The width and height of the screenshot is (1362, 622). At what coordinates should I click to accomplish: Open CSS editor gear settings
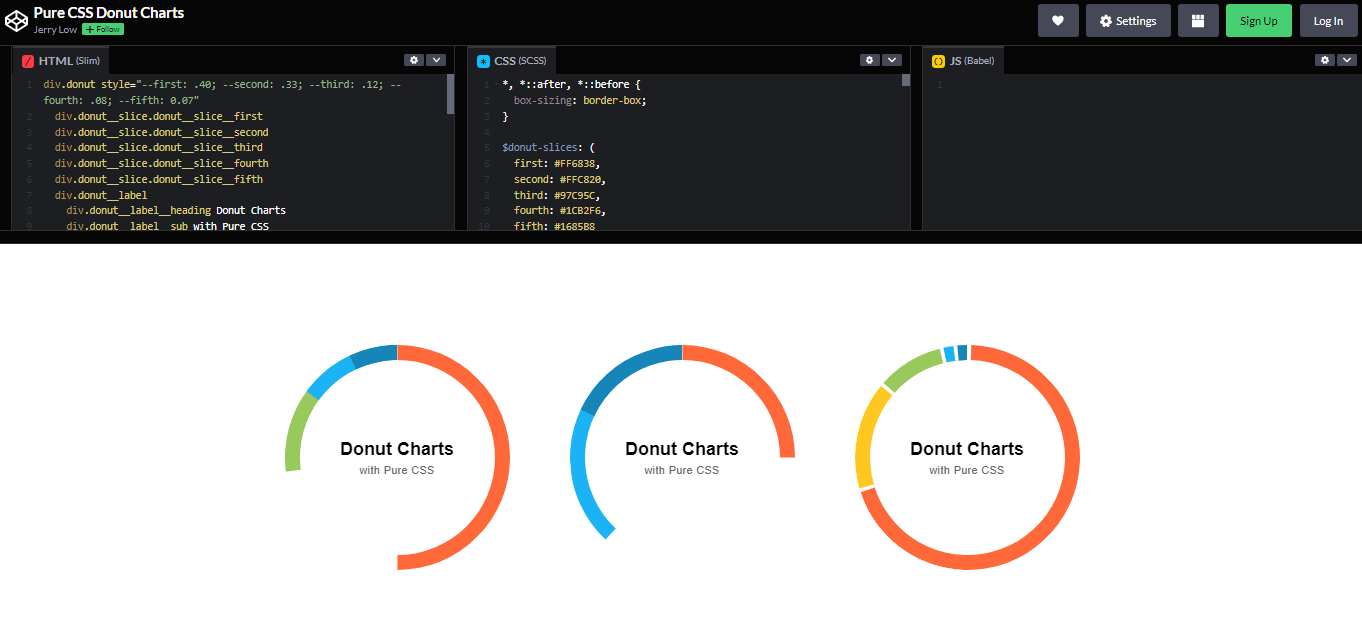869,60
